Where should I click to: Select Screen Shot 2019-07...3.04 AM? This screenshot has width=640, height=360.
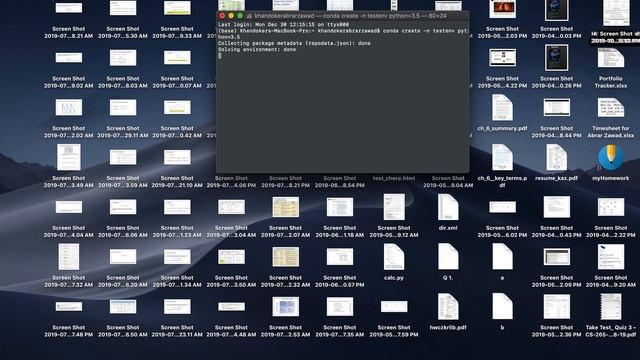pyautogui.click(x=231, y=207)
